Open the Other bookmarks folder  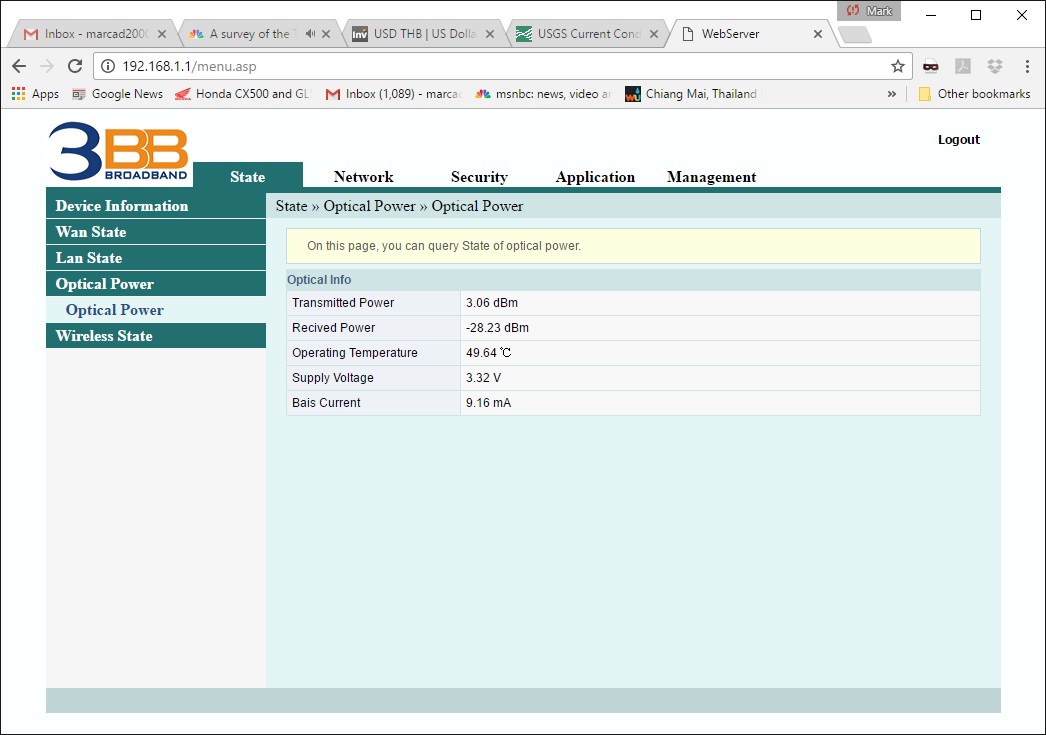(974, 94)
